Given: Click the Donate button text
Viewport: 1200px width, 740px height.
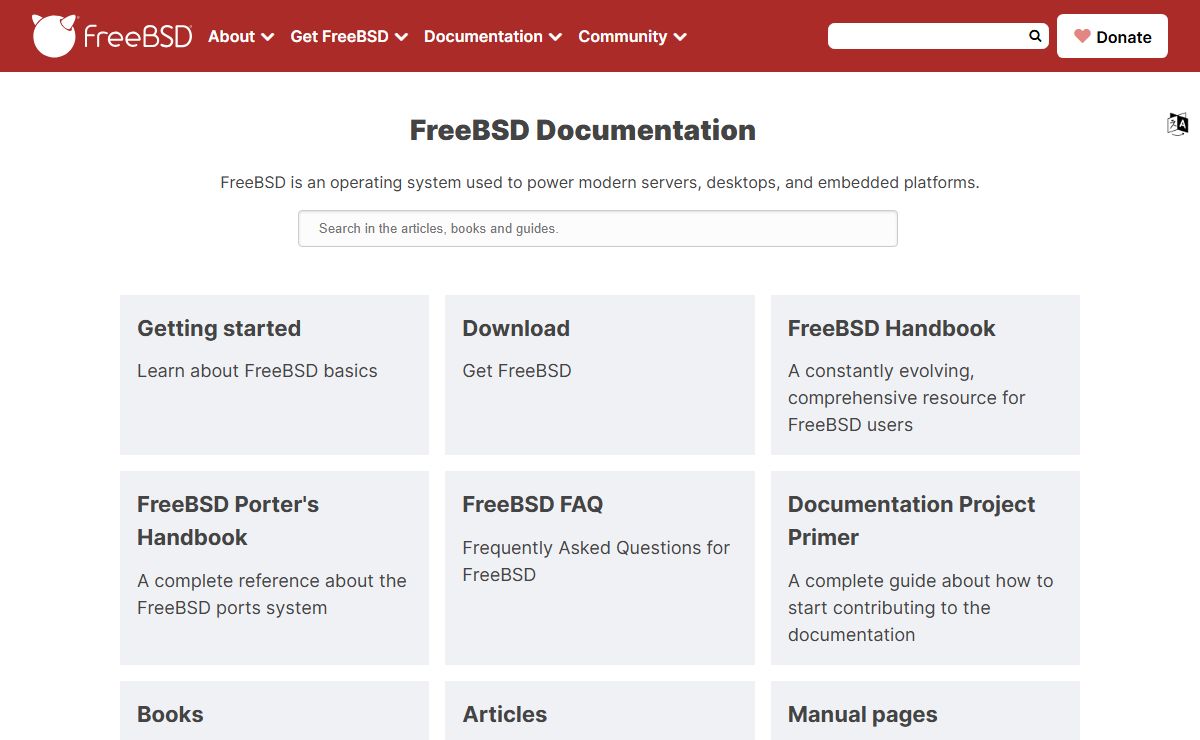Looking at the screenshot, I should 1124,37.
